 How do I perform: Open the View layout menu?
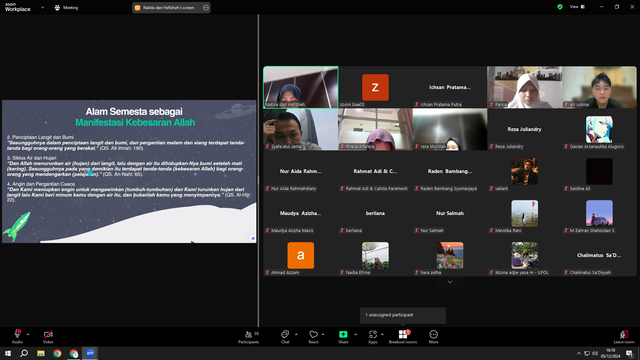(577, 7)
